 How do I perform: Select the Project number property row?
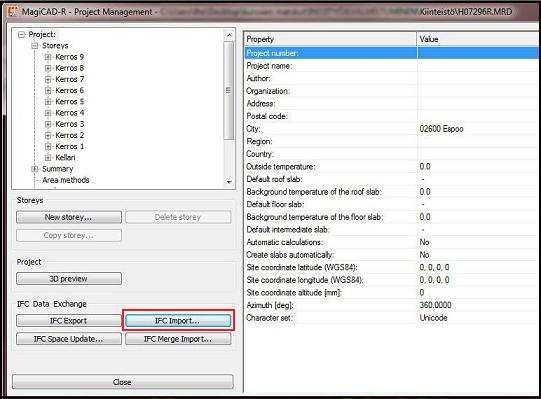391,53
